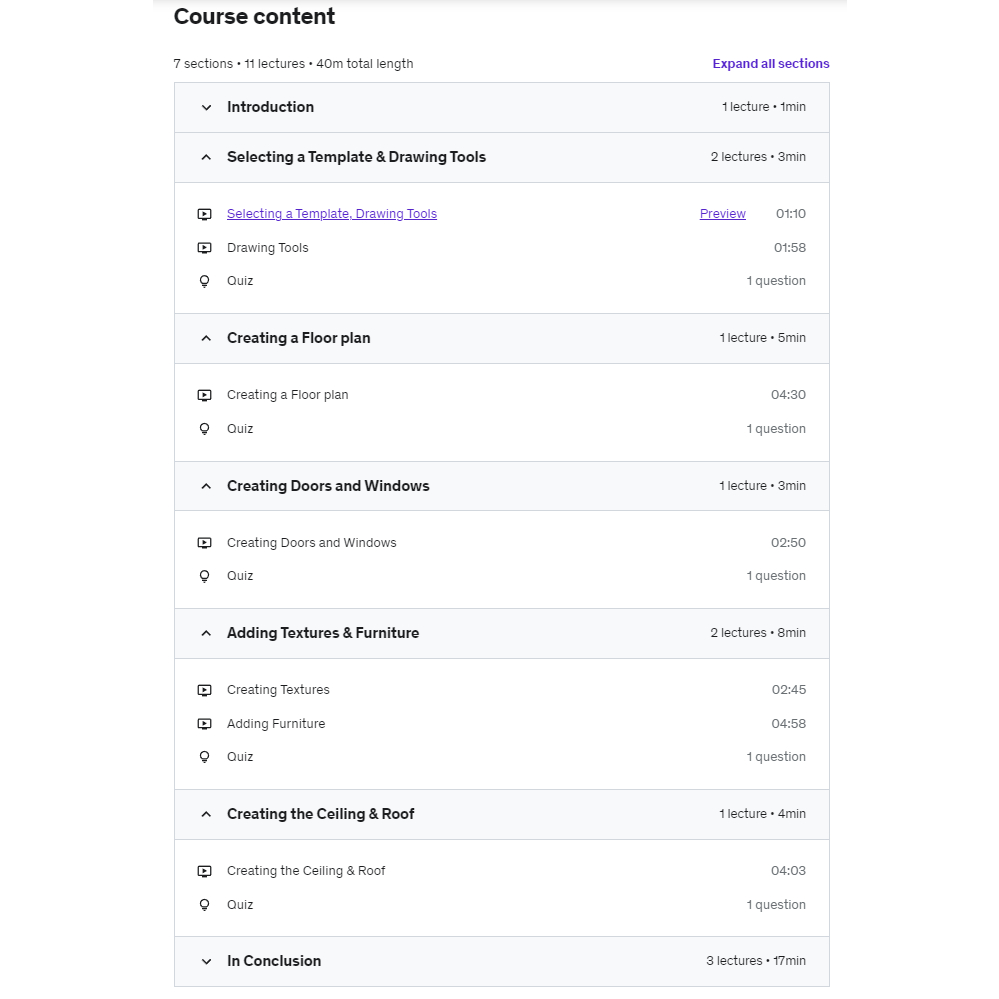
Task: Collapse the Creating Doors and Windows chevron
Action: pos(206,486)
